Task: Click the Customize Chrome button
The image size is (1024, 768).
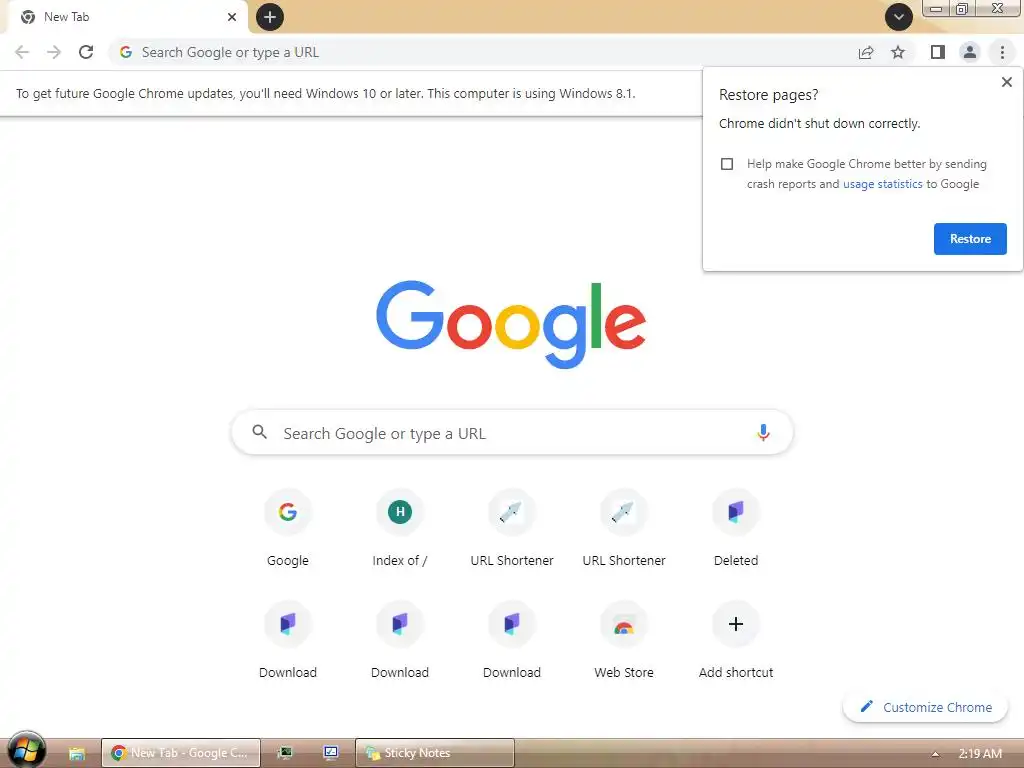Action: (925, 707)
